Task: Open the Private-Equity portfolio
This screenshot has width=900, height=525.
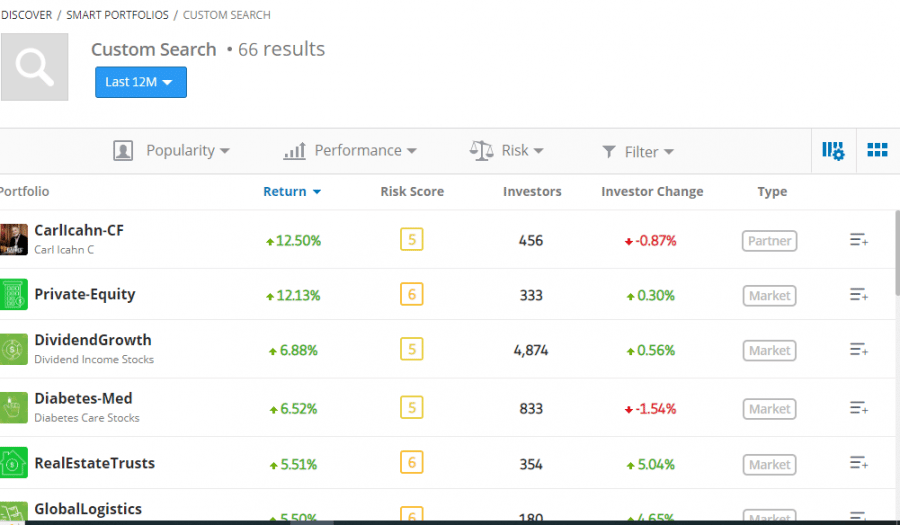Action: [x=84, y=295]
